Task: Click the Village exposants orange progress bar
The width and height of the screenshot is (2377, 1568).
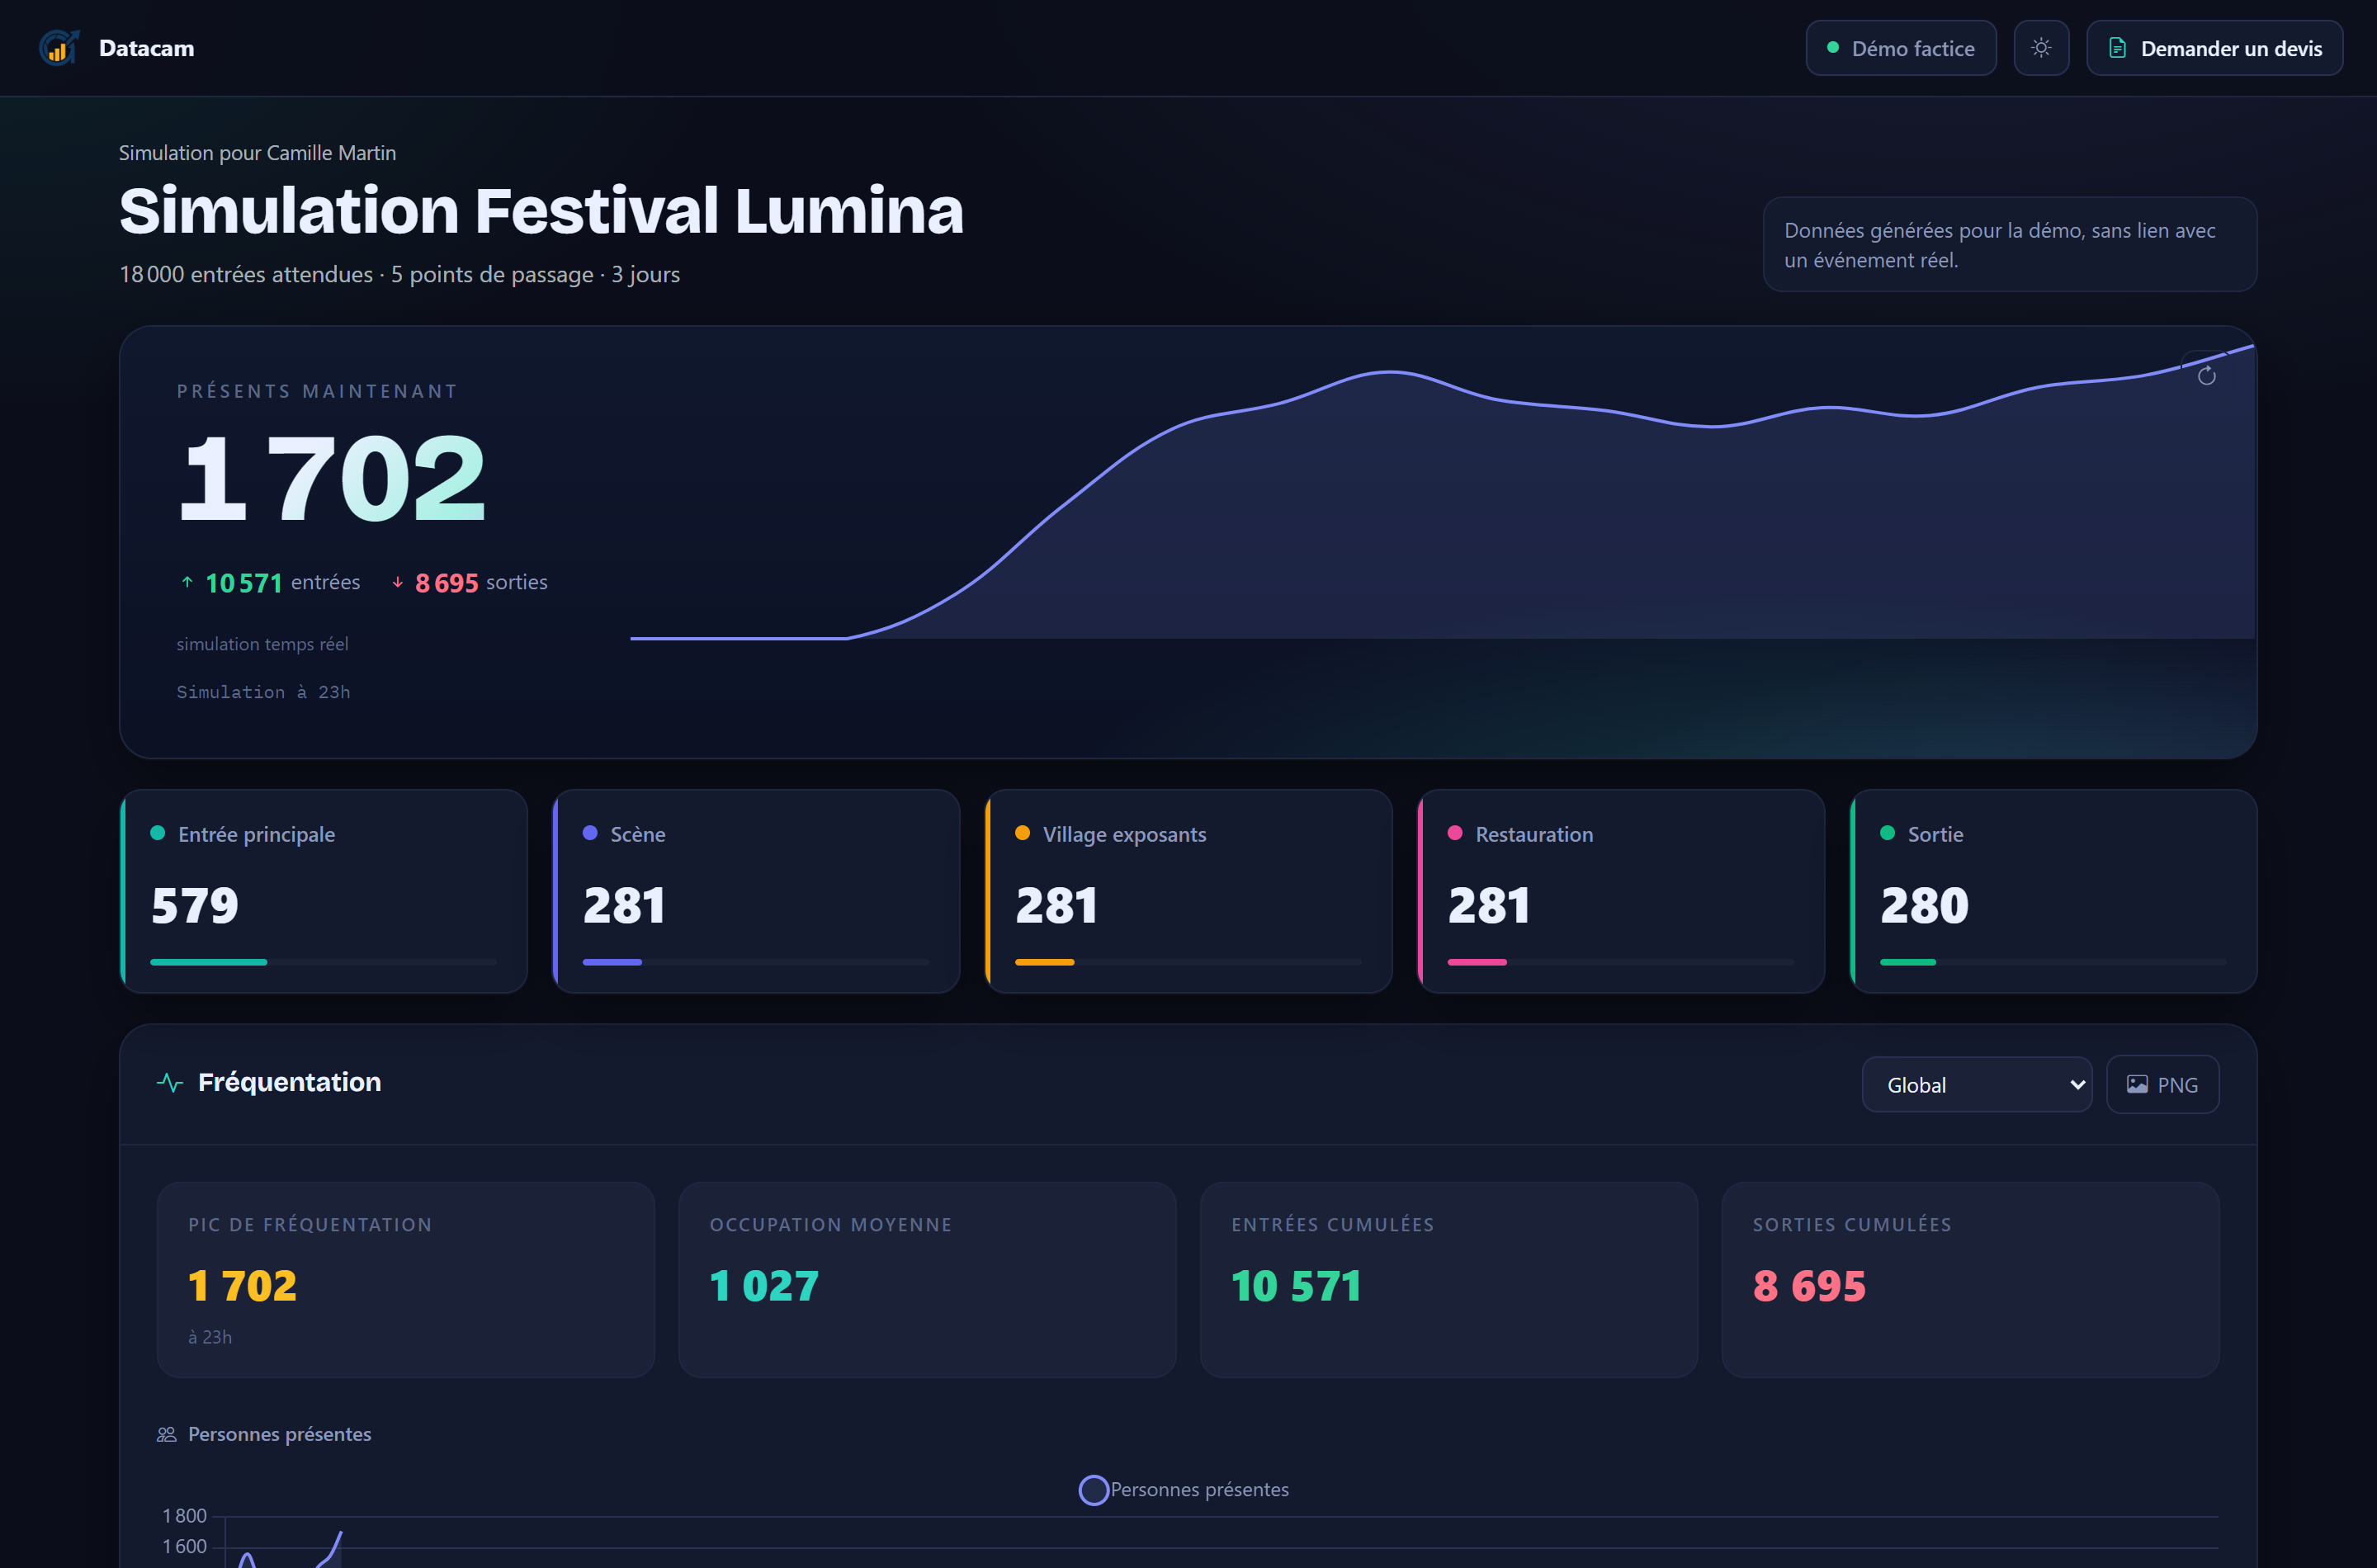Action: (x=1044, y=962)
